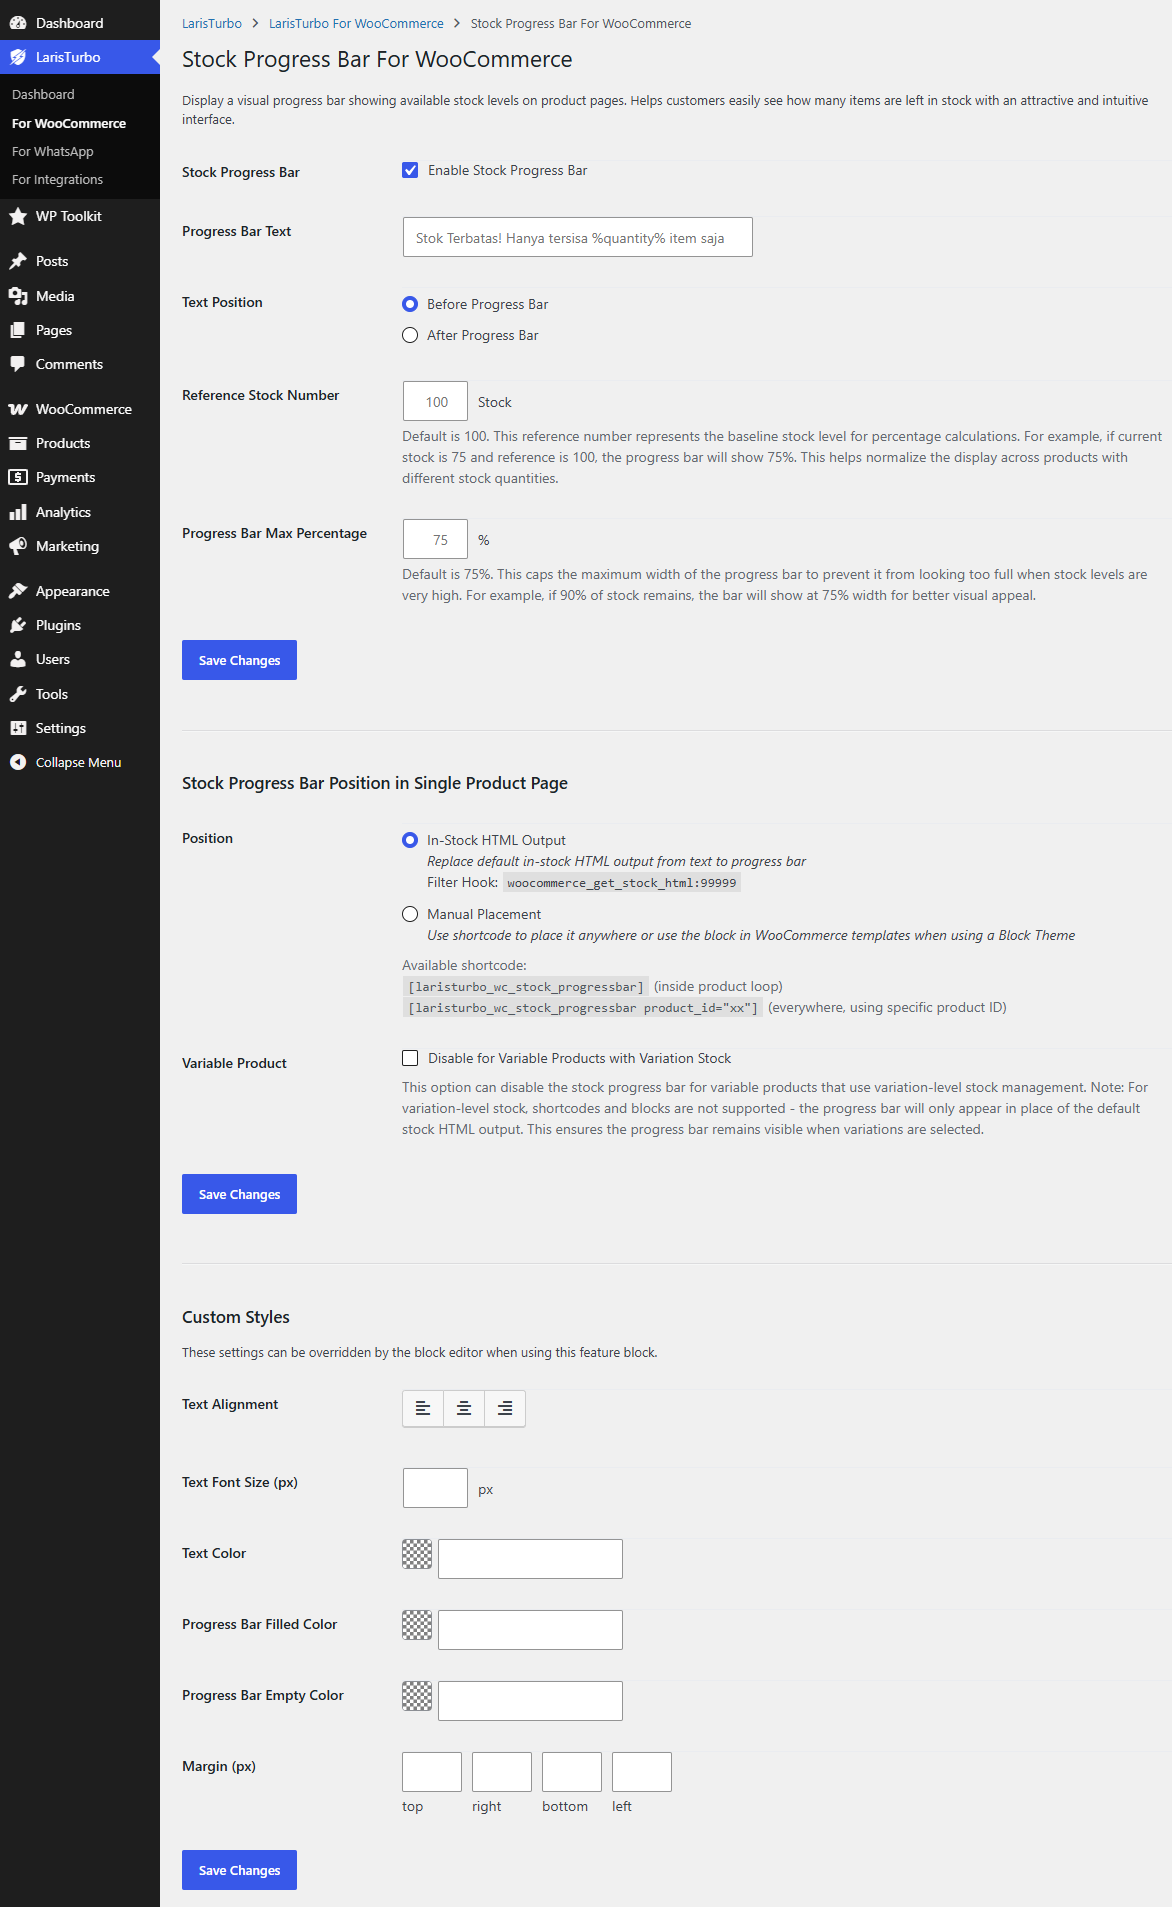
Task: Open Progress Bar Filled Color swatch
Action: coord(417,1625)
